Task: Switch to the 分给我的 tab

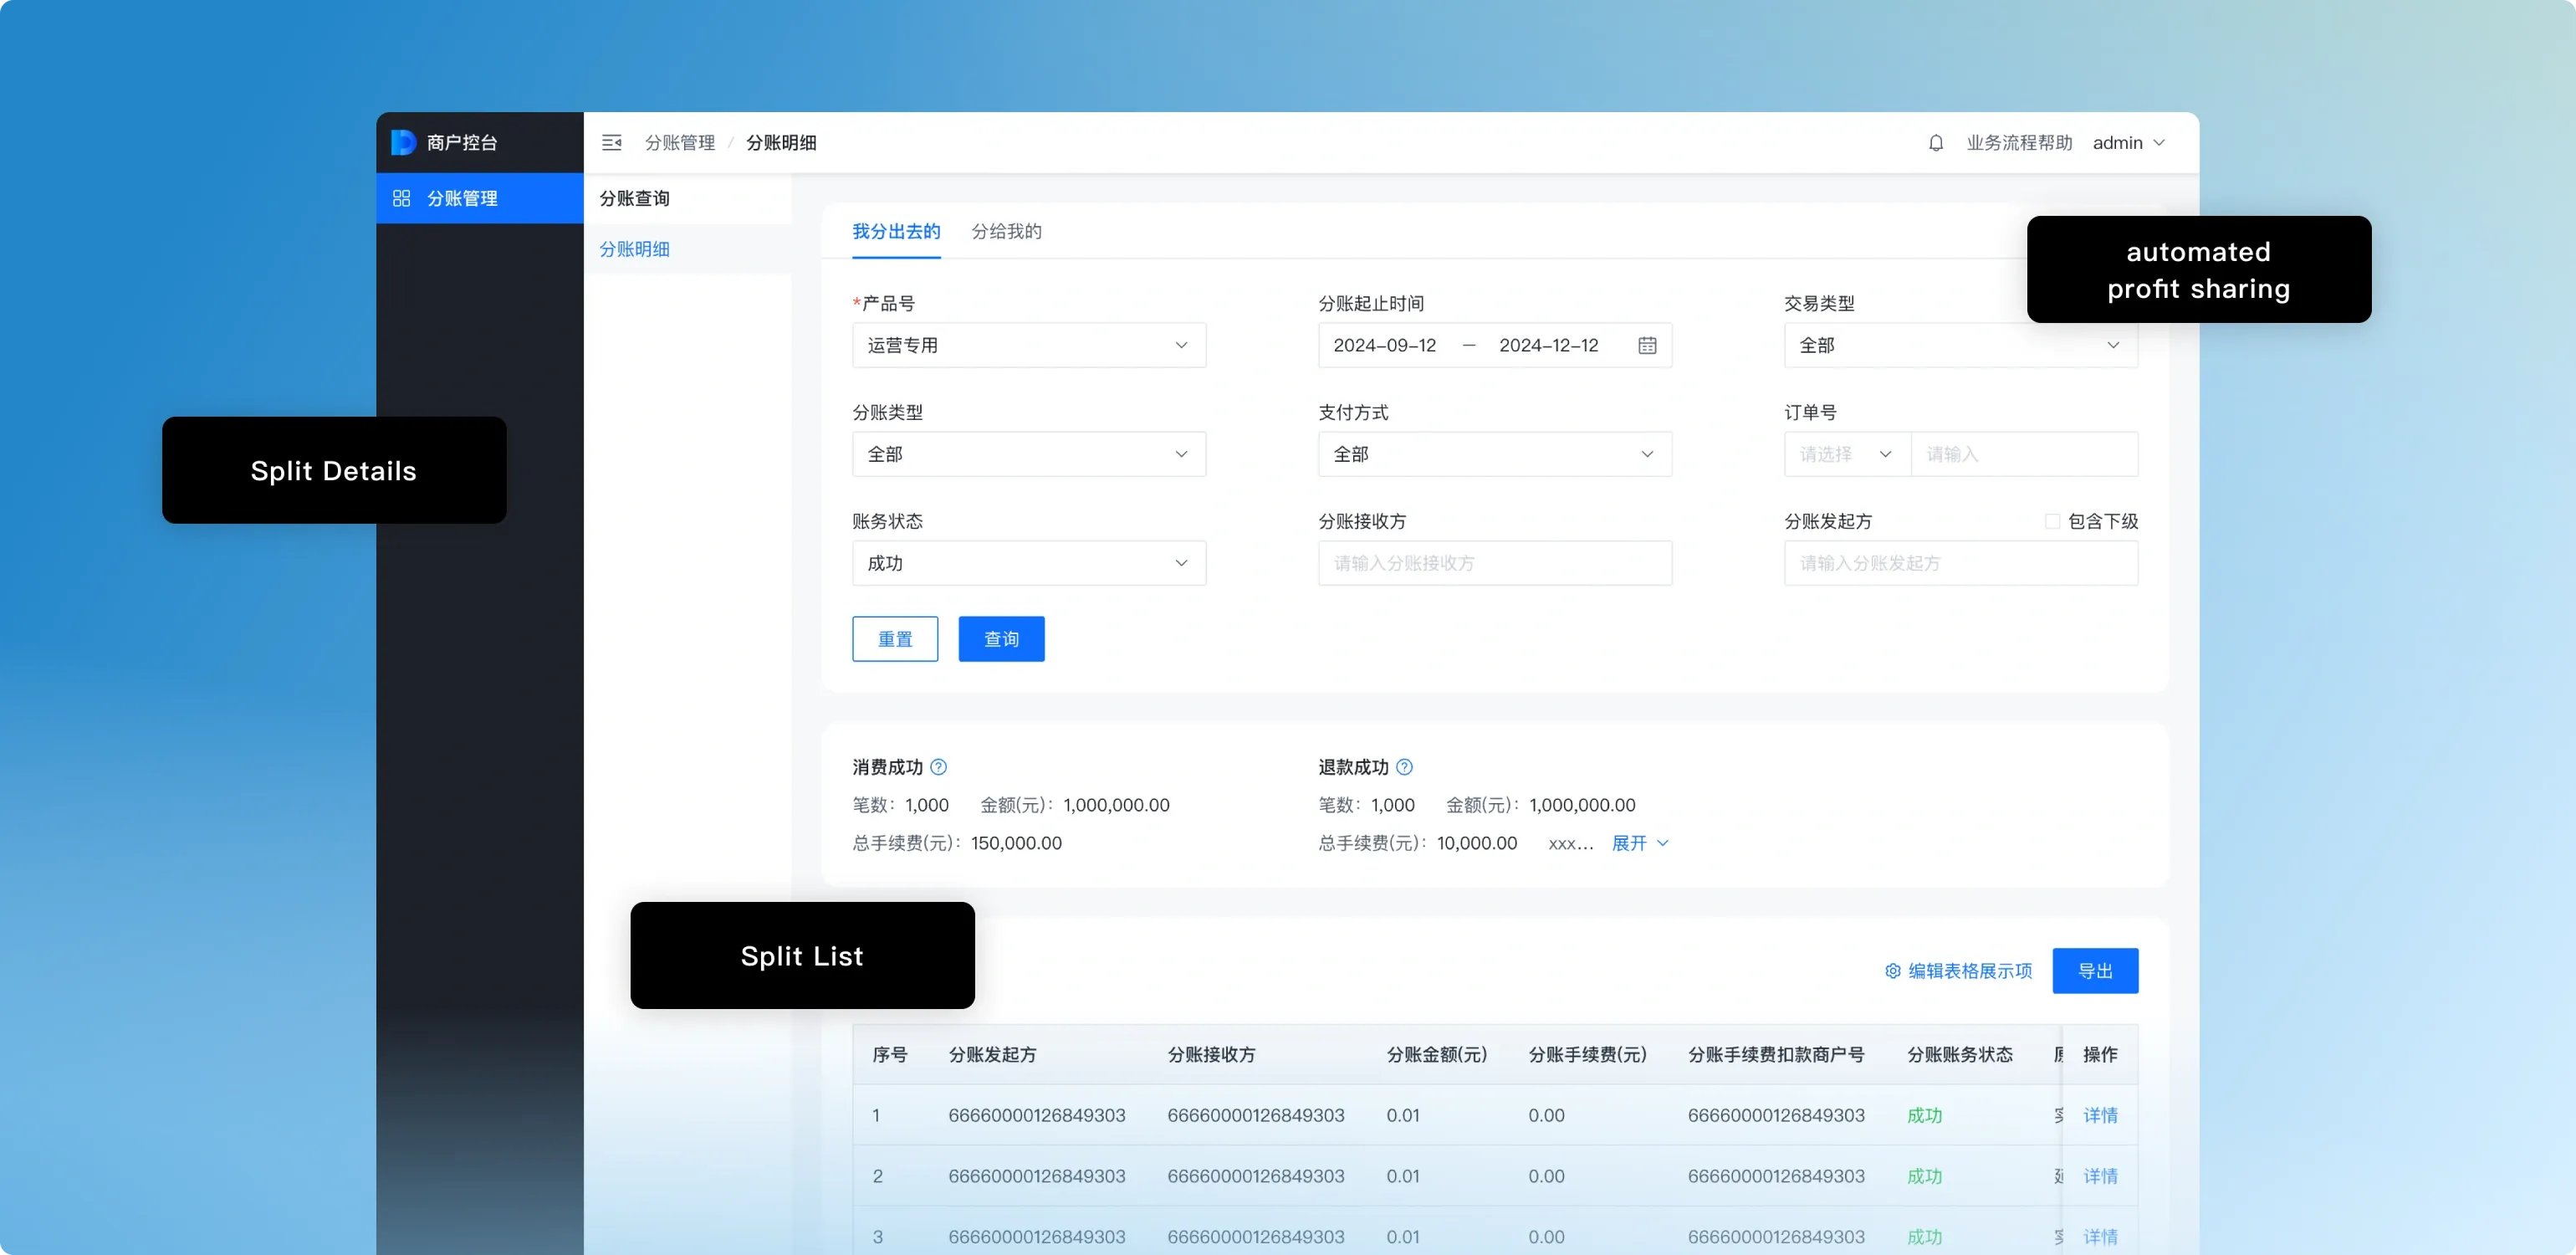Action: click(x=1006, y=231)
